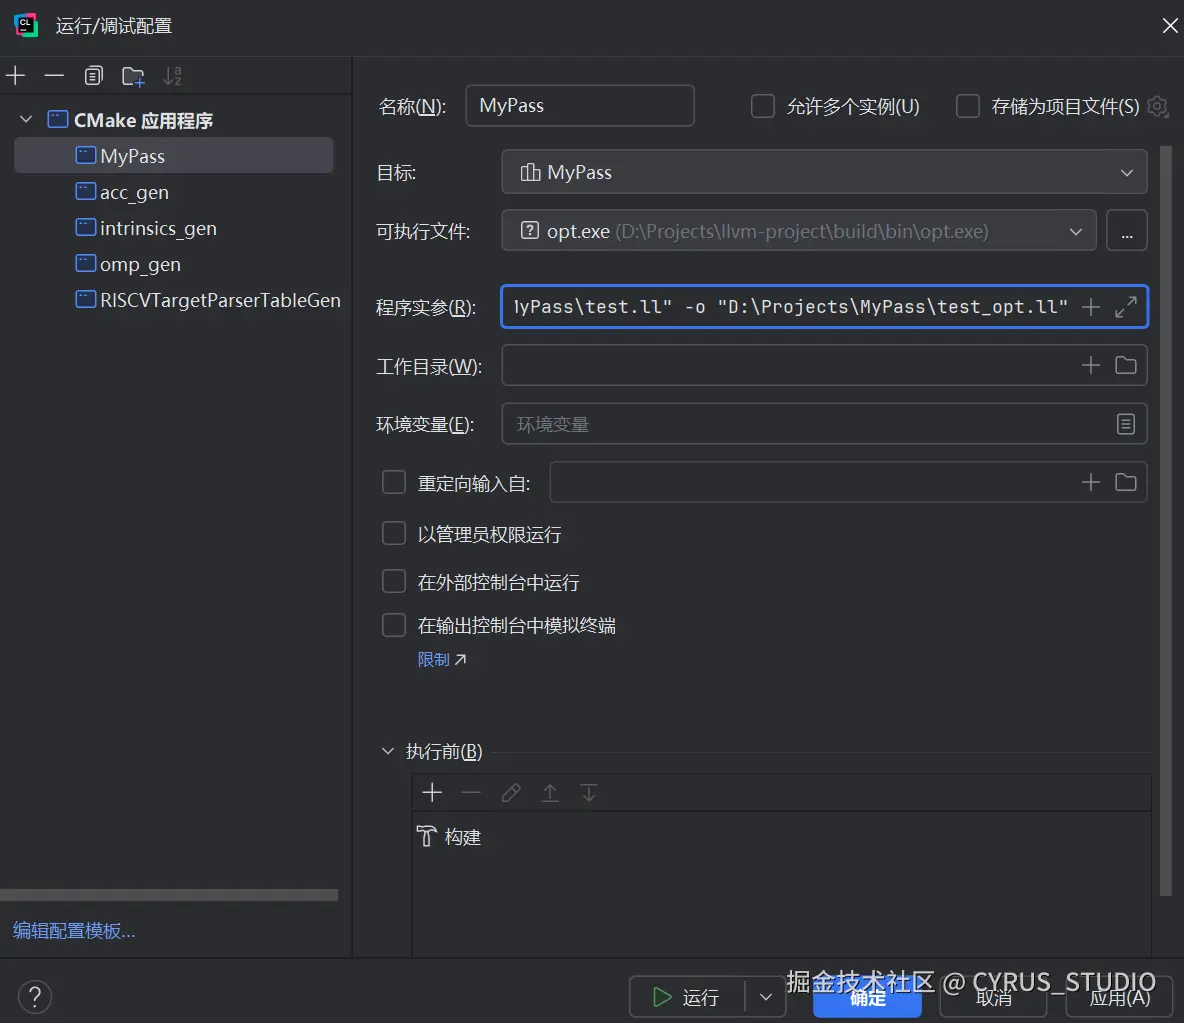1184x1023 pixels.
Task: Insert macro in 重定向输入自 field
Action: coord(1090,482)
